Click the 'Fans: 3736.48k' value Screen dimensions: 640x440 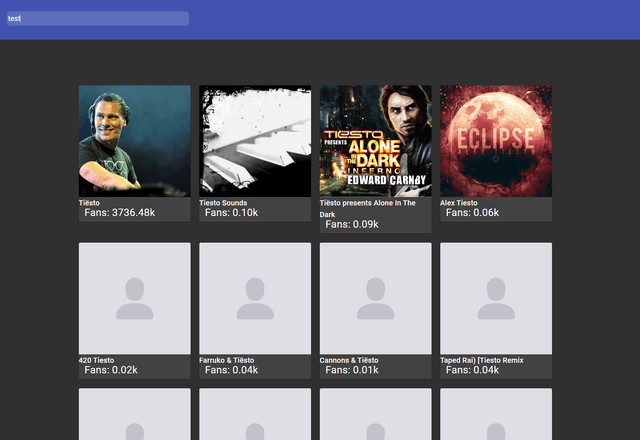click(120, 213)
